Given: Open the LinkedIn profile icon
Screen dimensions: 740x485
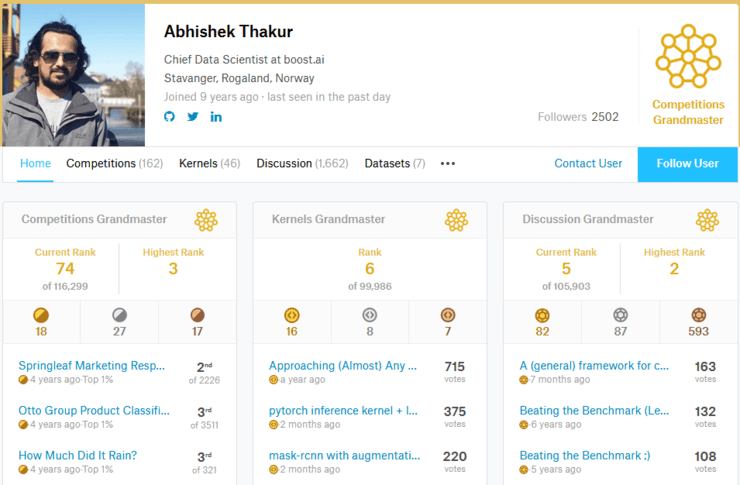Looking at the screenshot, I should pyautogui.click(x=216, y=117).
